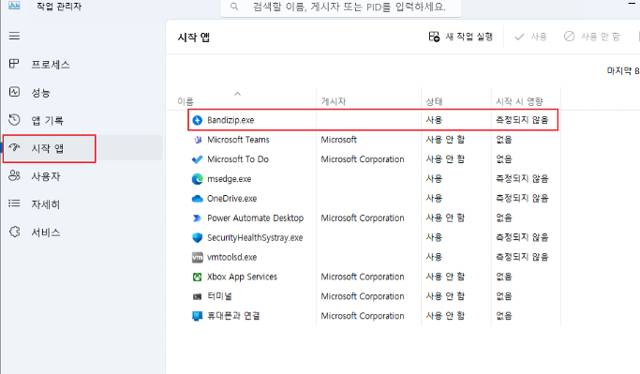
Task: Go to the 자세히 page
Action: [x=82, y=204]
